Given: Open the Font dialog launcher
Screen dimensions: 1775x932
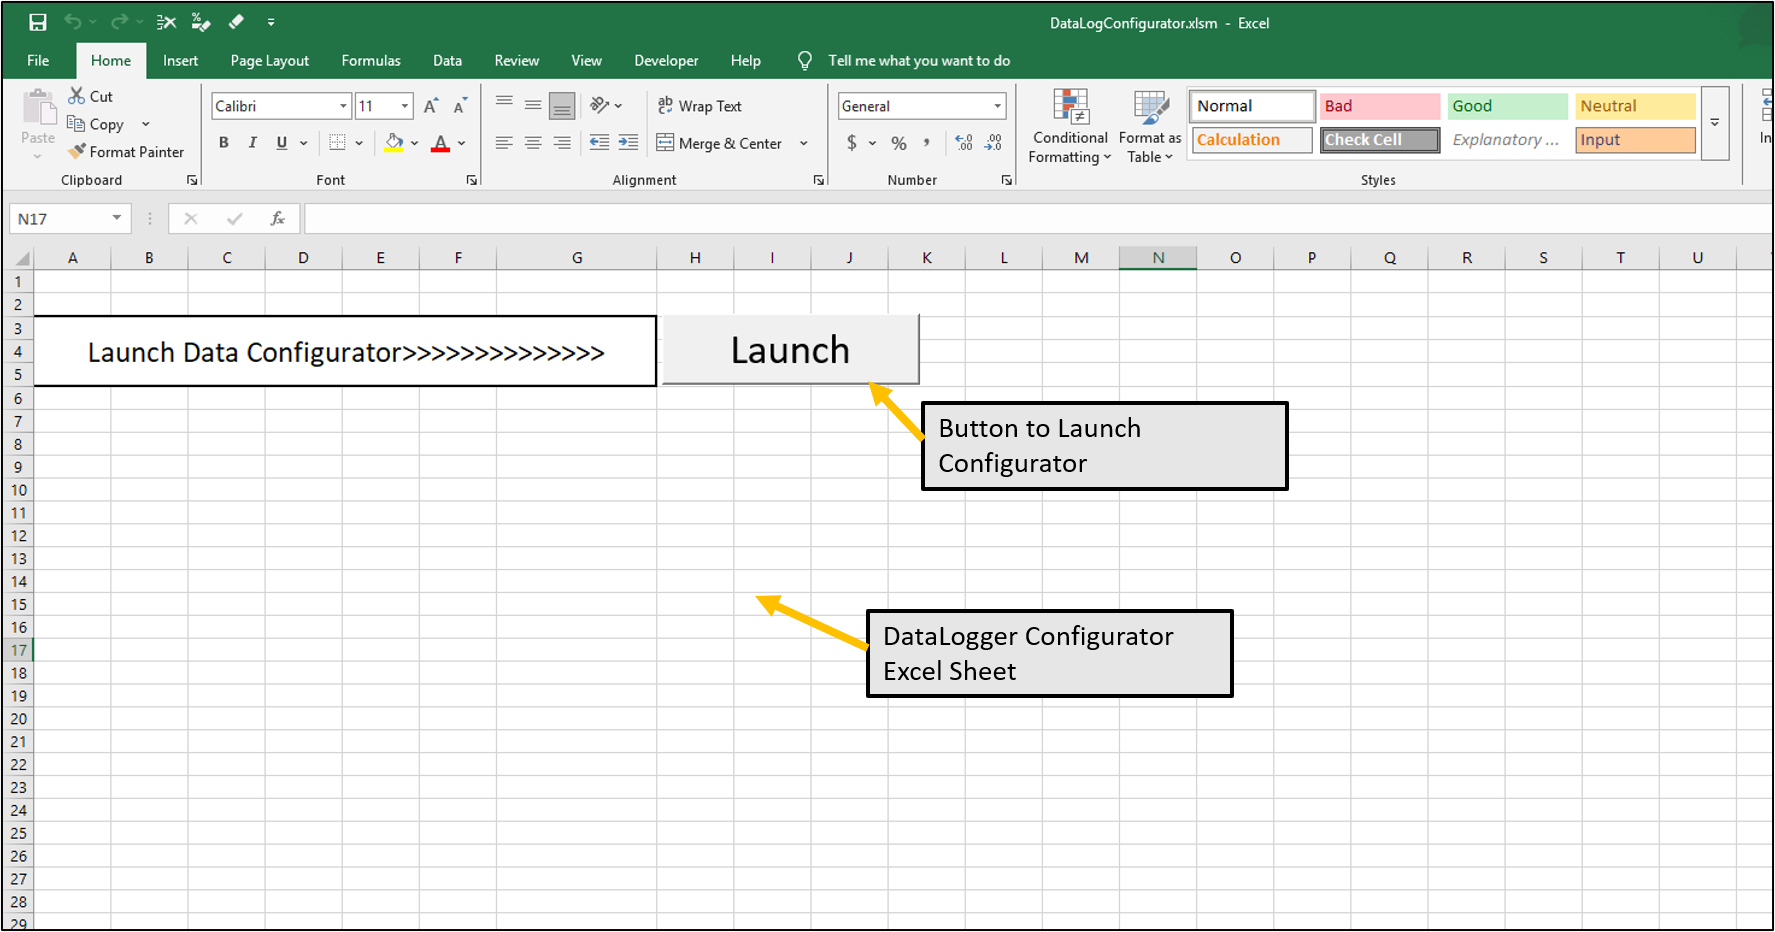Looking at the screenshot, I should pyautogui.click(x=471, y=180).
